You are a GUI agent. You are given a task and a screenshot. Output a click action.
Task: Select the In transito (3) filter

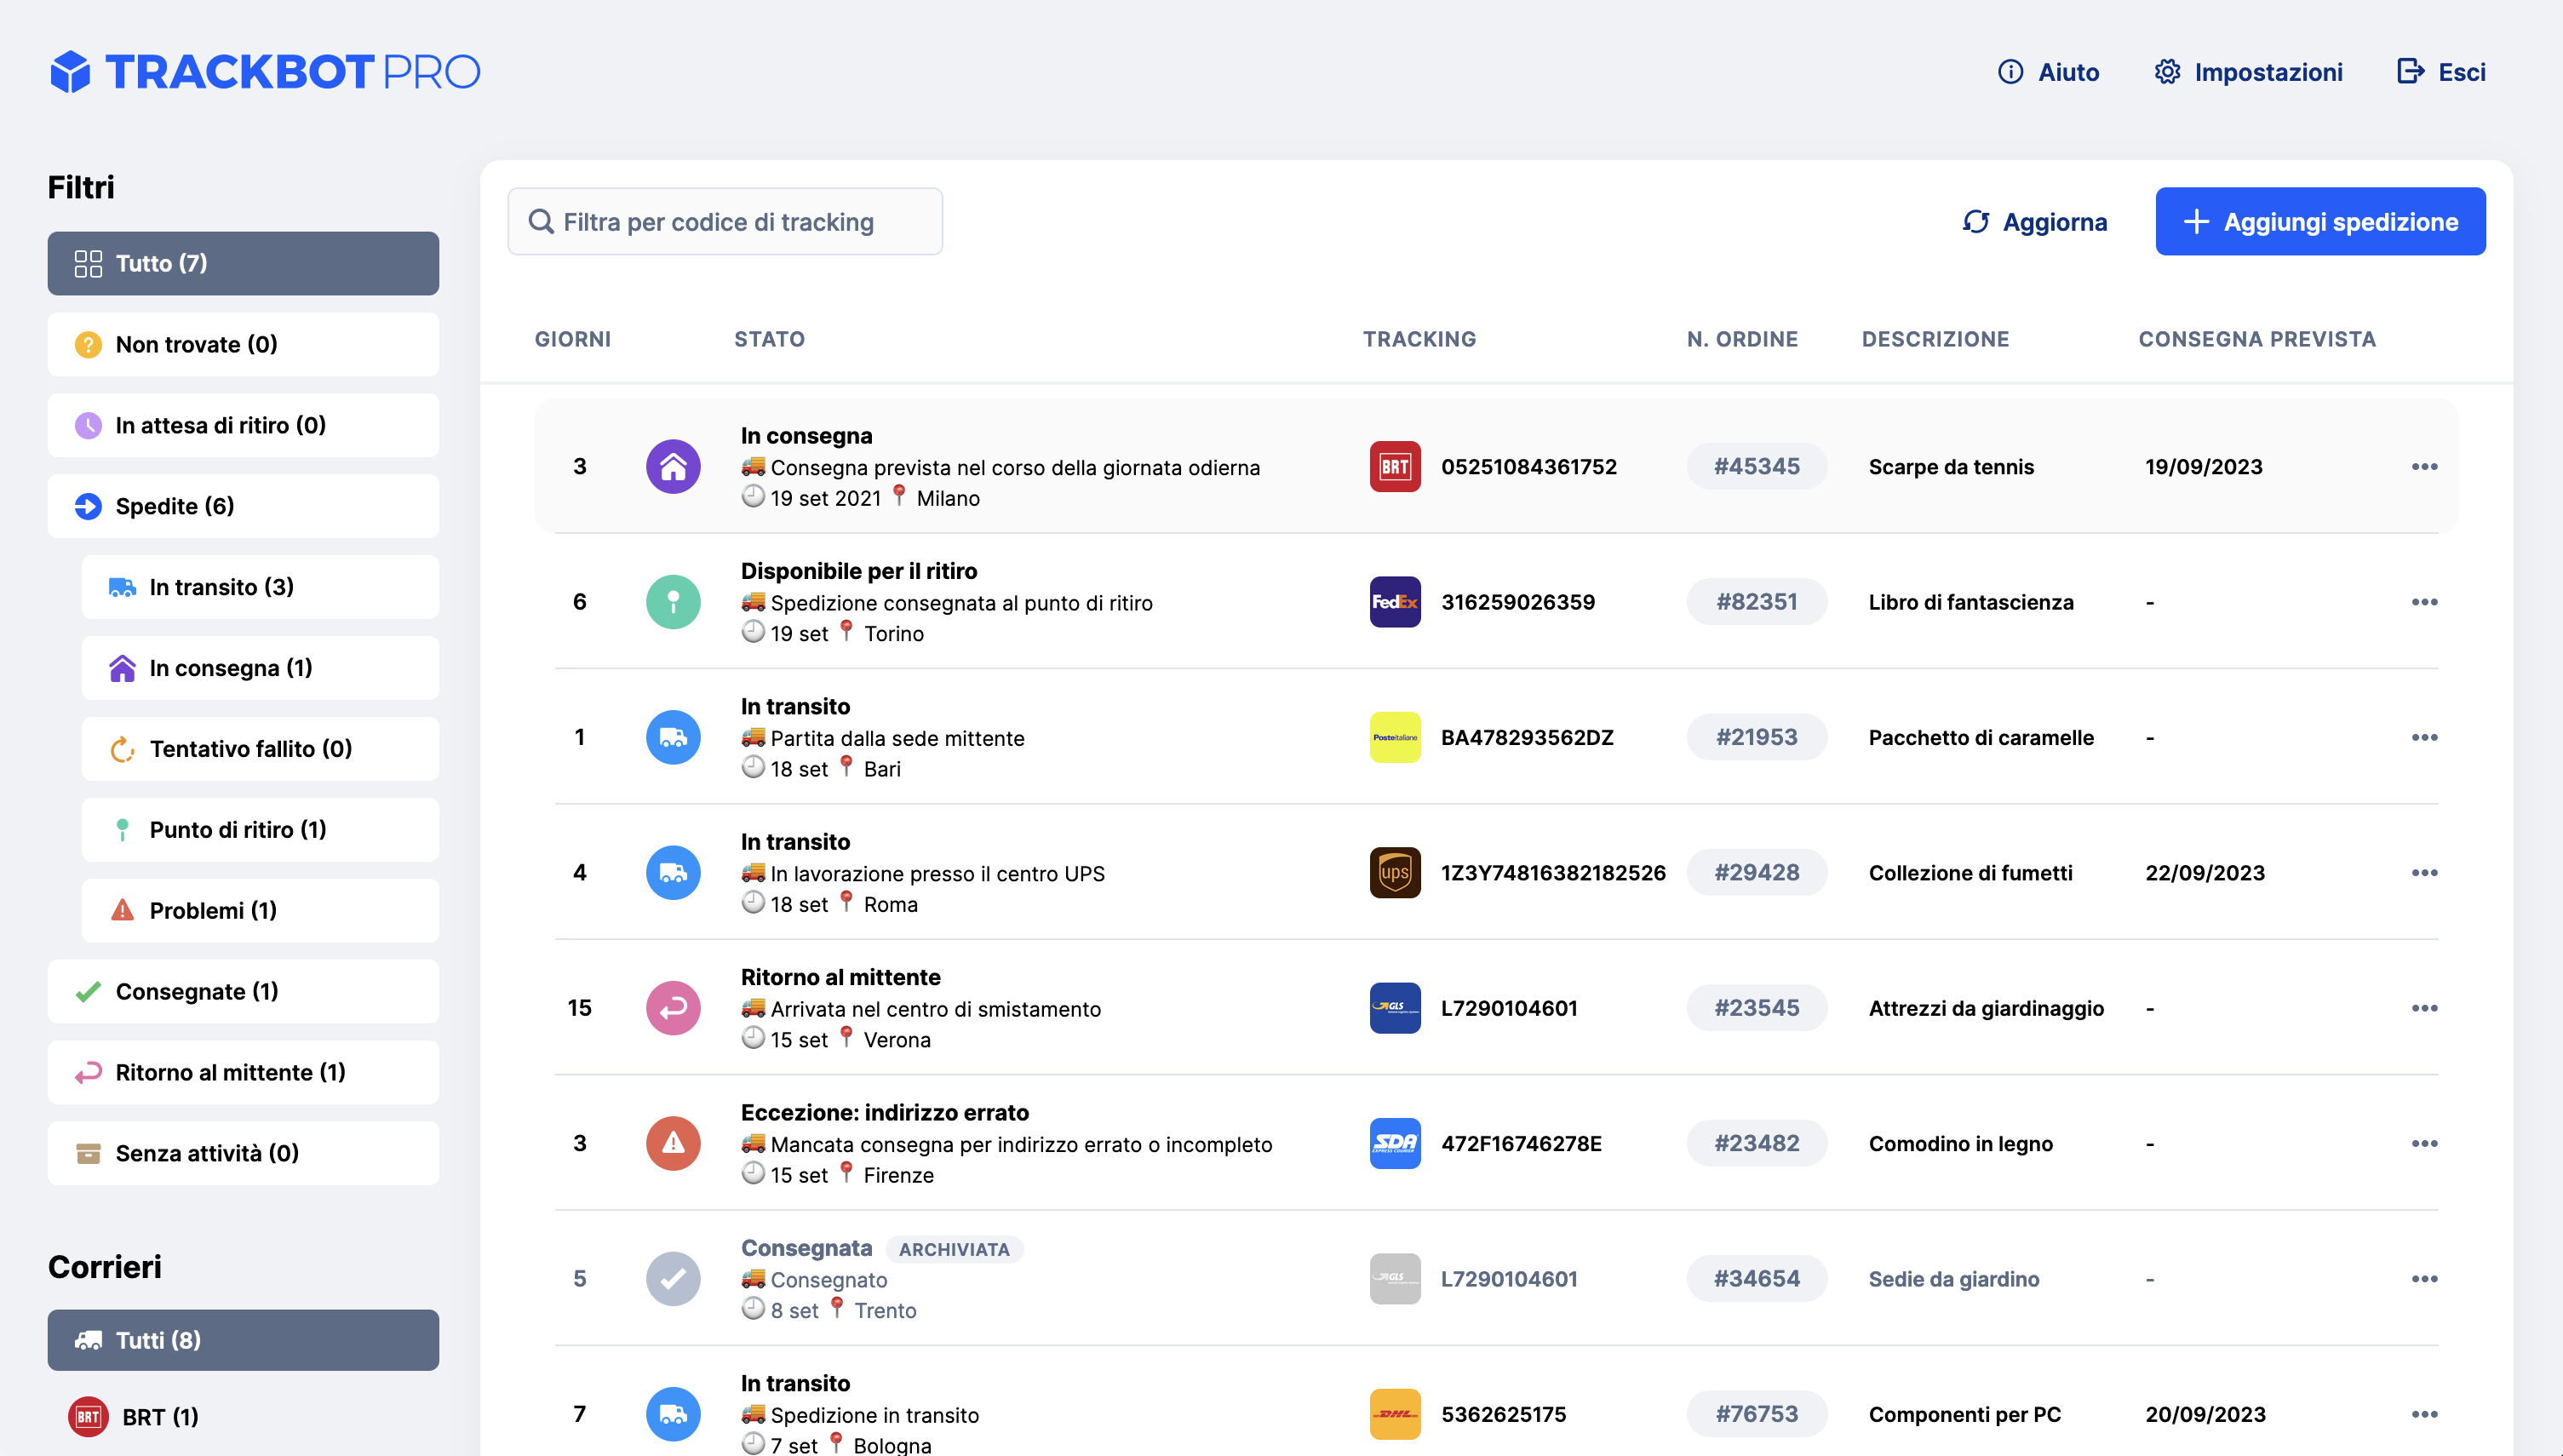(x=260, y=587)
